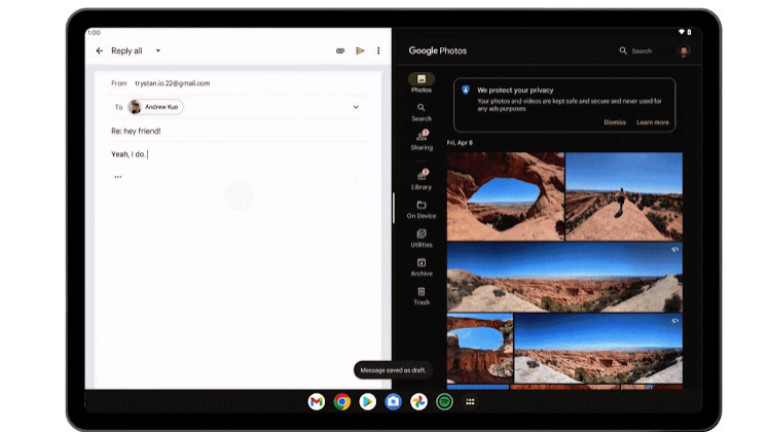Open Gmail compose three-dot overflow menu

(378, 51)
